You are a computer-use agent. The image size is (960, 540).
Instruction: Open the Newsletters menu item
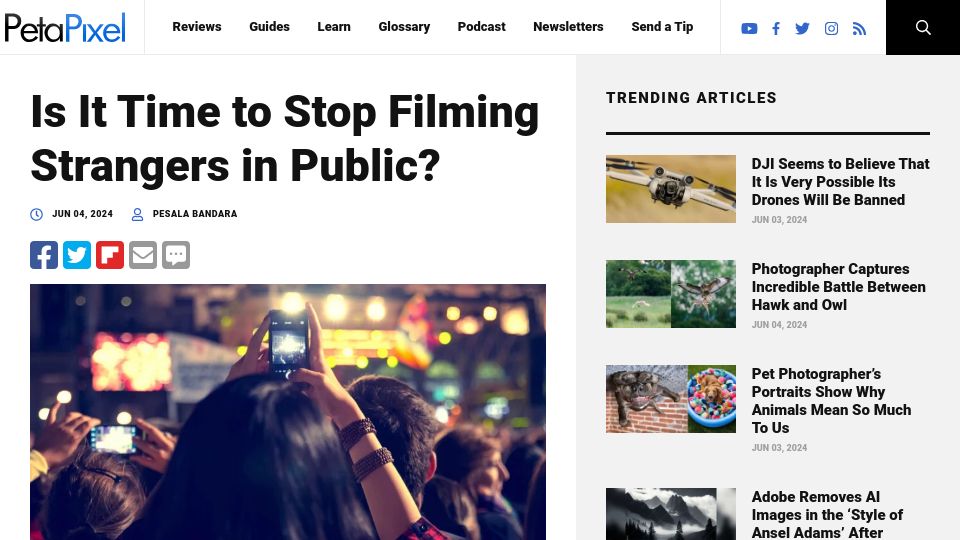pos(568,27)
